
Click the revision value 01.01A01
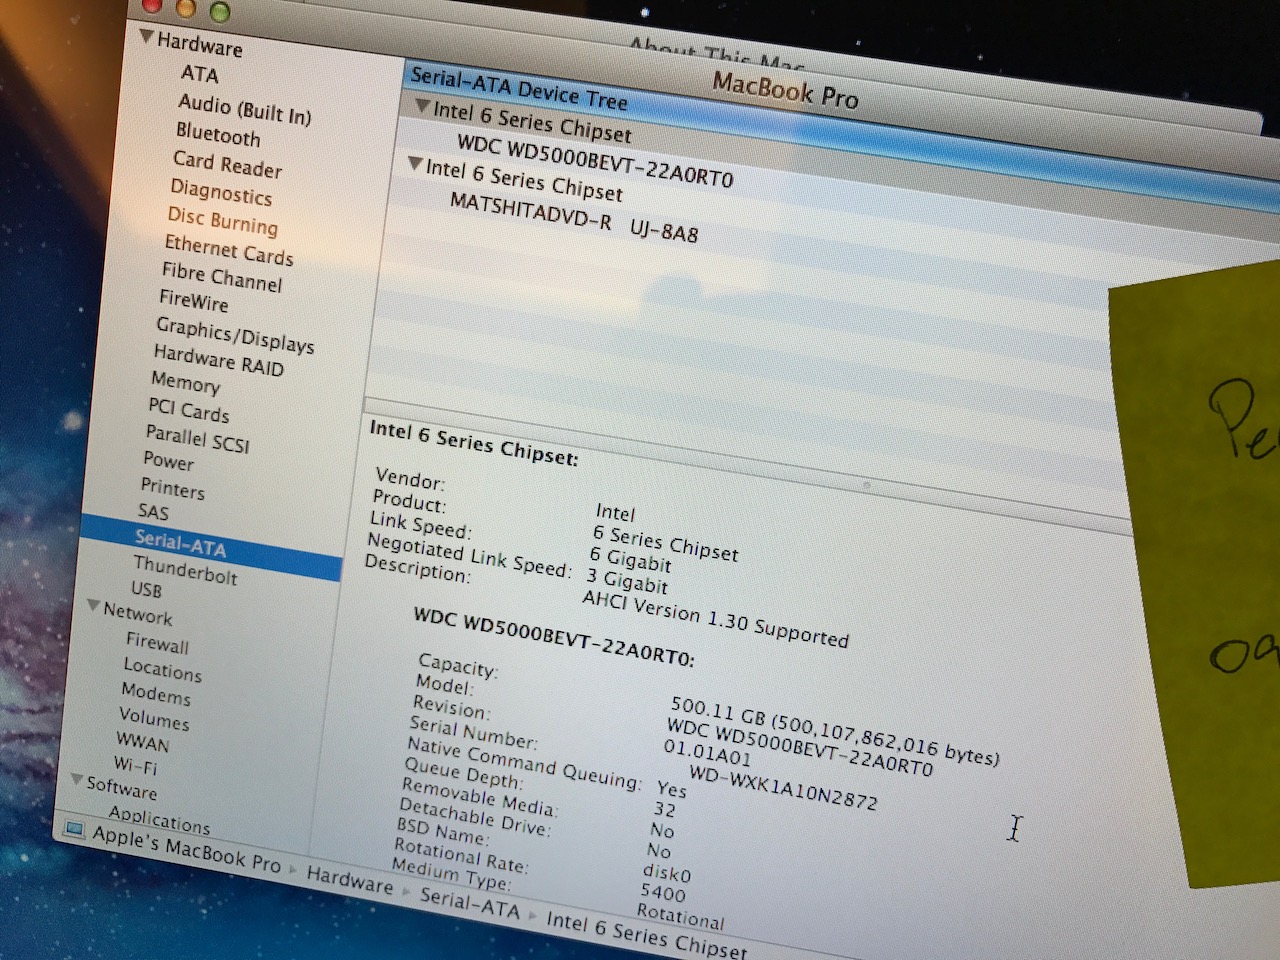coord(706,753)
